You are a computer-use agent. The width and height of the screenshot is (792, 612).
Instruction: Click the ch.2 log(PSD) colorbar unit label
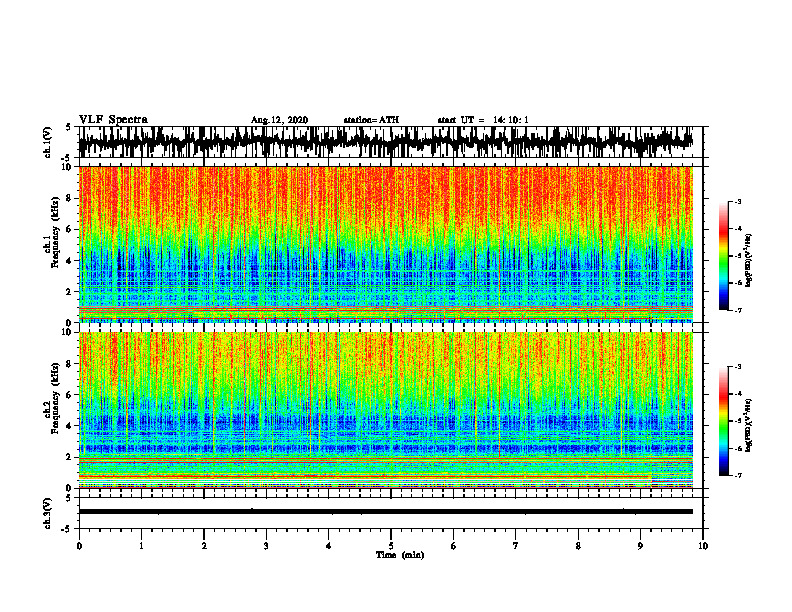749,425
